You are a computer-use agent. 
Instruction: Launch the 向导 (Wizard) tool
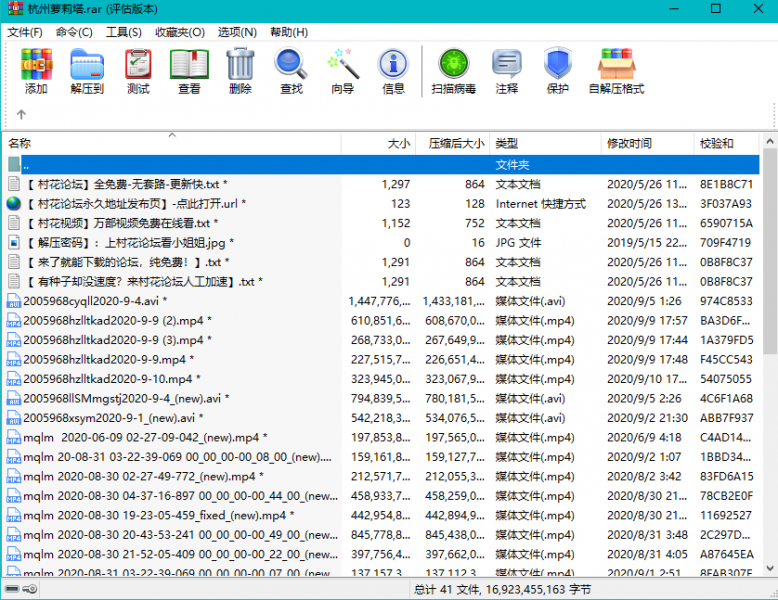click(342, 70)
